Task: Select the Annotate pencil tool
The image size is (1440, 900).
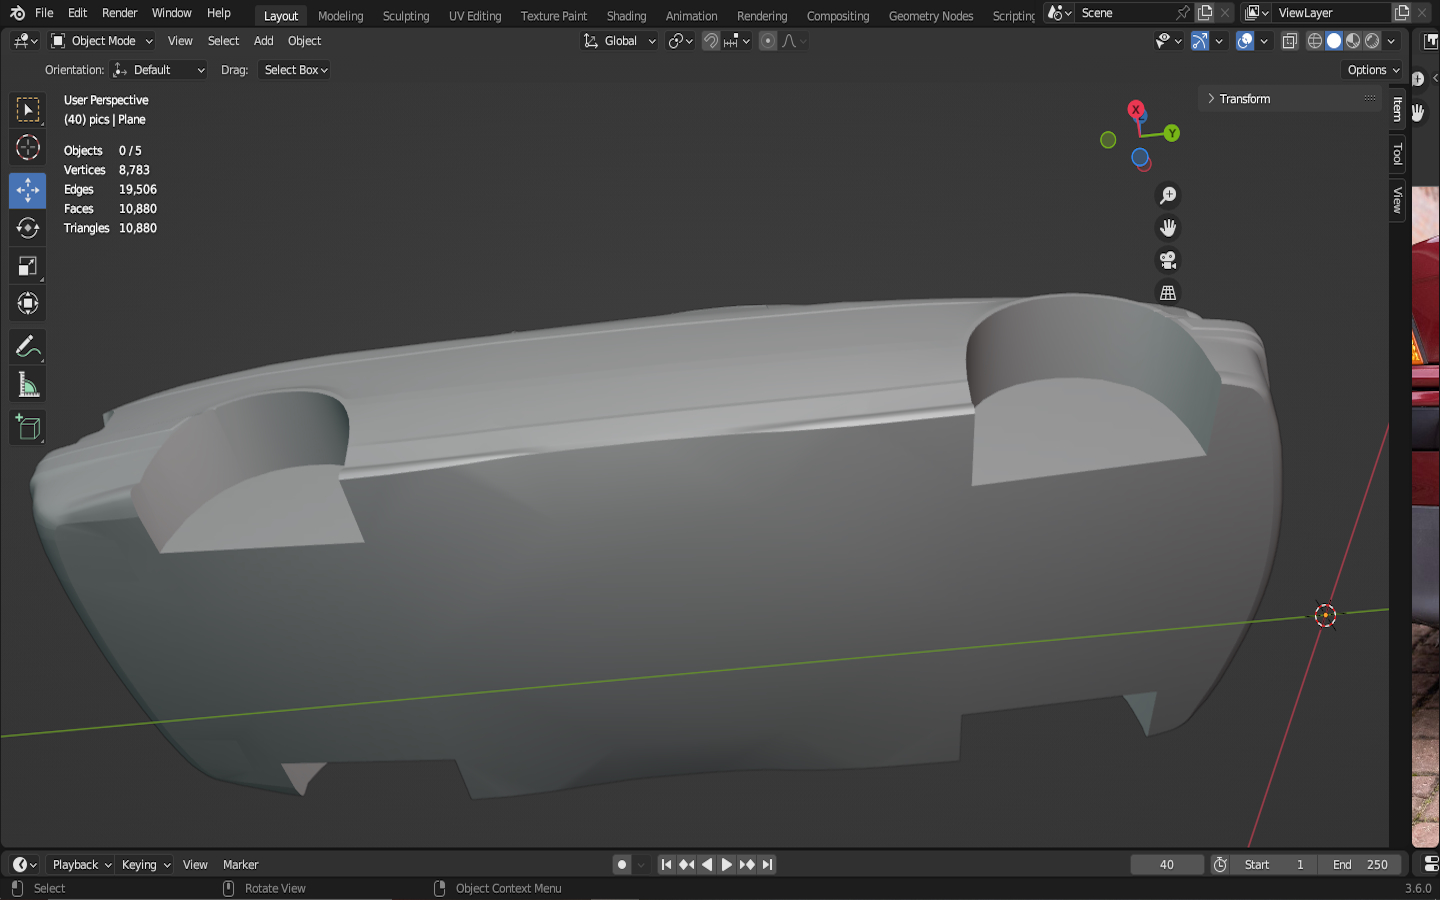Action: coord(28,347)
